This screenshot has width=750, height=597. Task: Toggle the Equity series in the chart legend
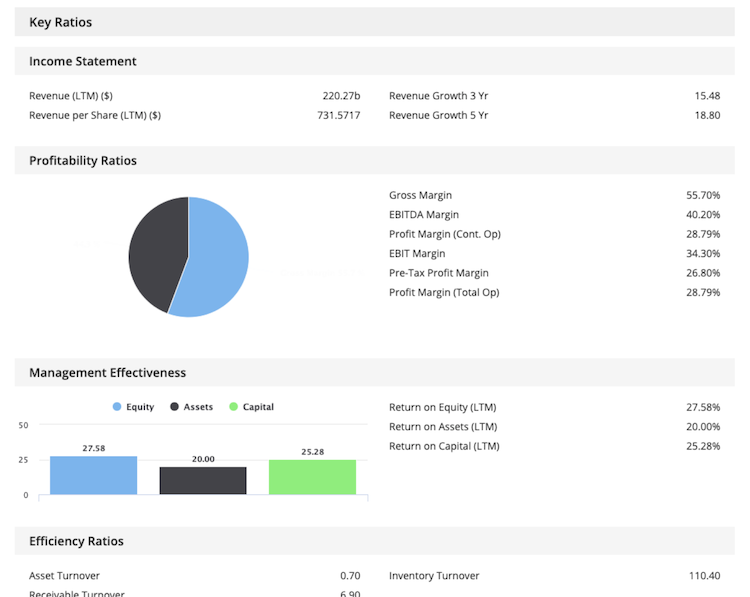click(x=133, y=407)
